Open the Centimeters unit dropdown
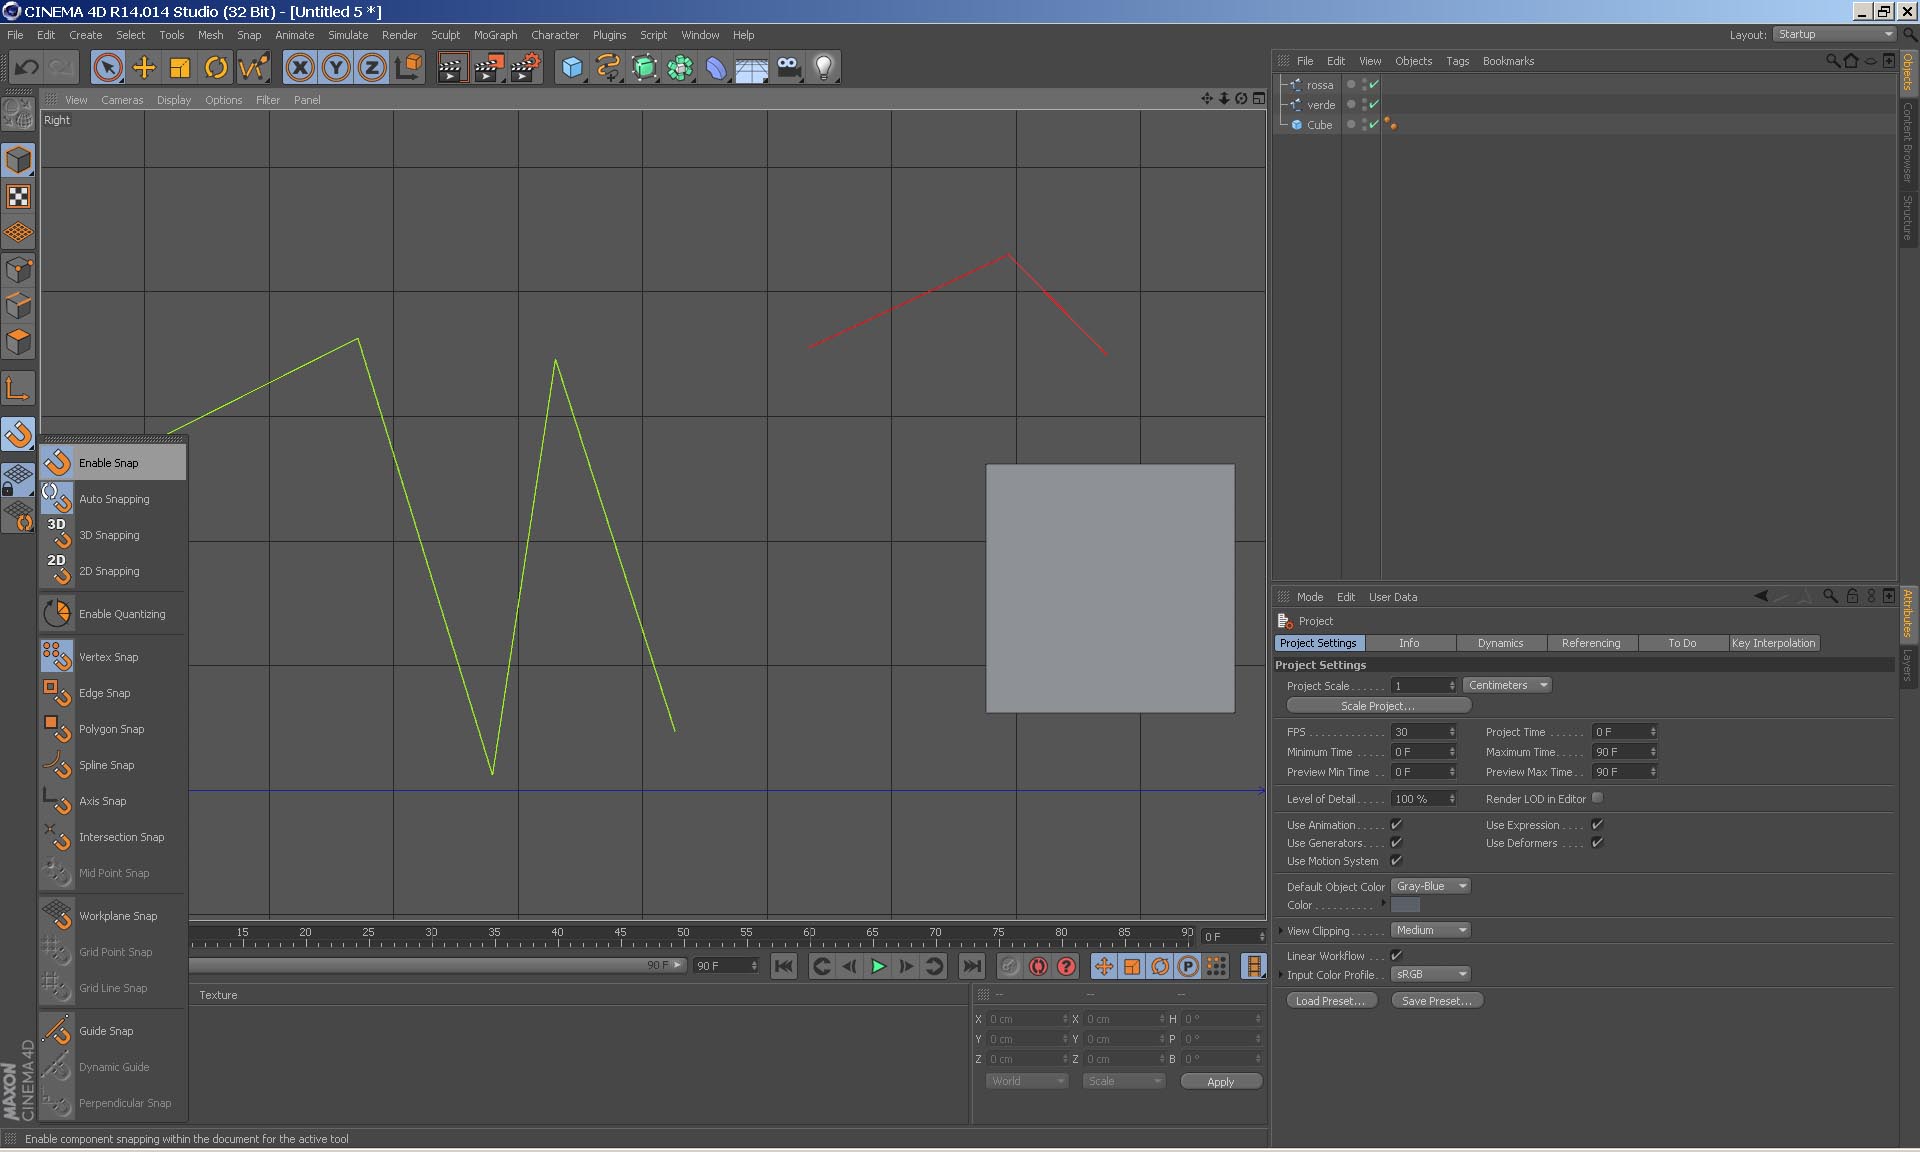The height and width of the screenshot is (1152, 1920). coord(1507,685)
